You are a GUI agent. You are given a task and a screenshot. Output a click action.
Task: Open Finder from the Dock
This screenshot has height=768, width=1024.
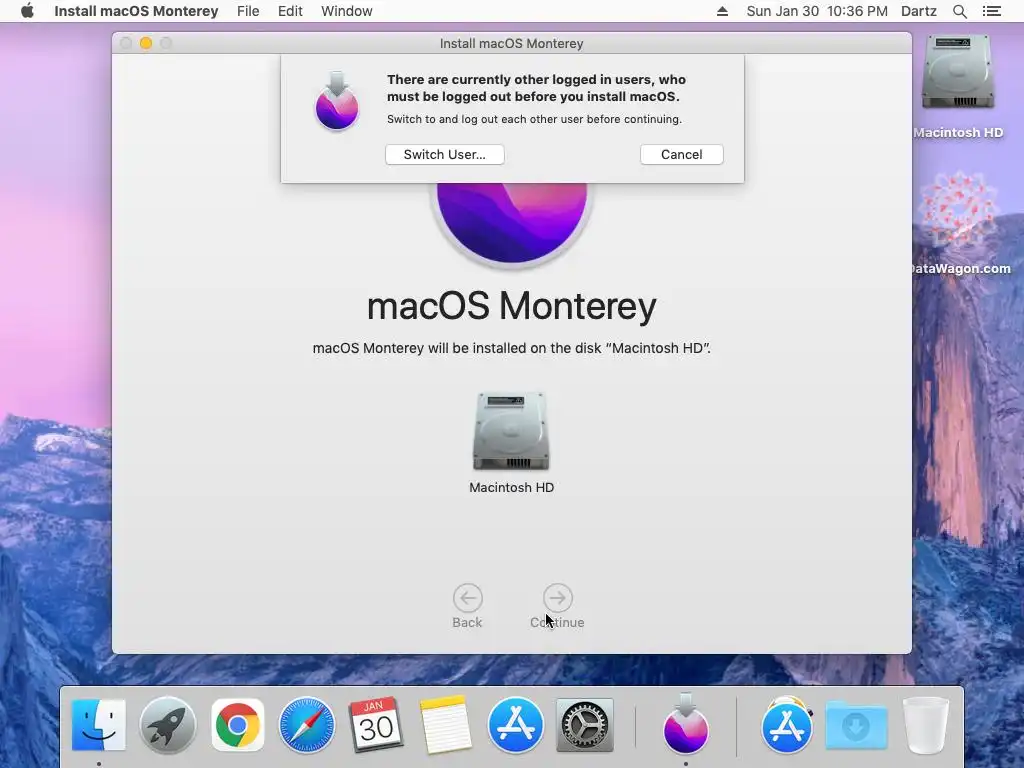pyautogui.click(x=99, y=725)
